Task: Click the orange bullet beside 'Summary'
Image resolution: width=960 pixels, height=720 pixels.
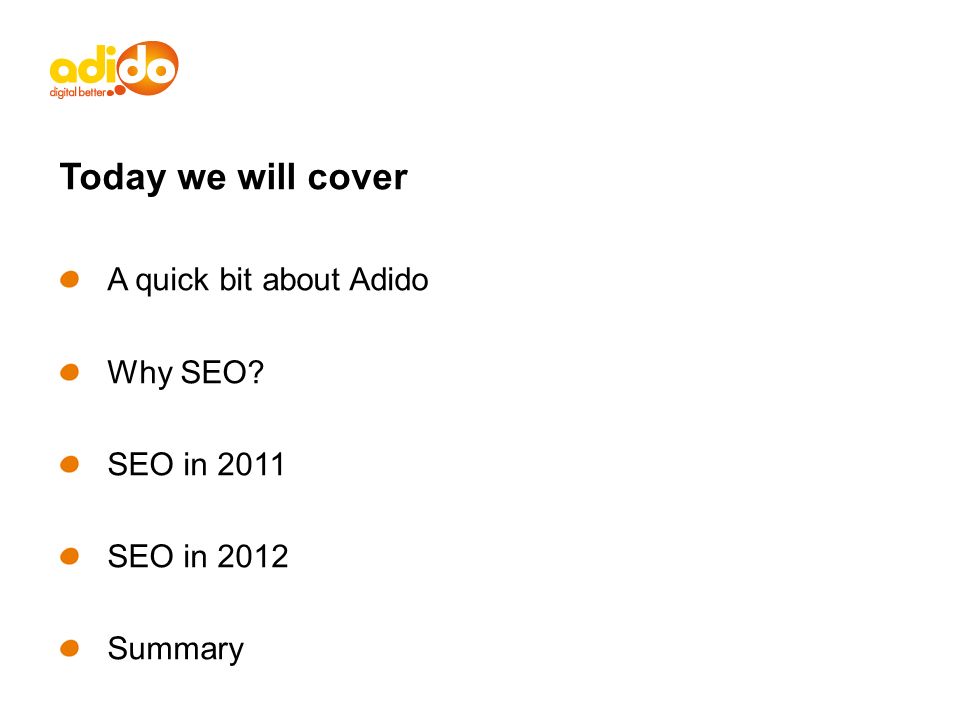Action: pos(70,648)
